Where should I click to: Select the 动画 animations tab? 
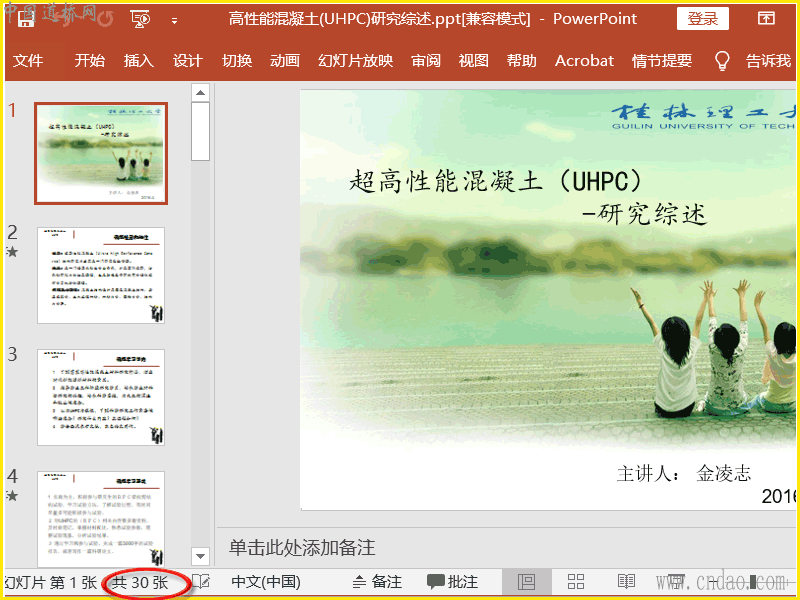coord(285,61)
